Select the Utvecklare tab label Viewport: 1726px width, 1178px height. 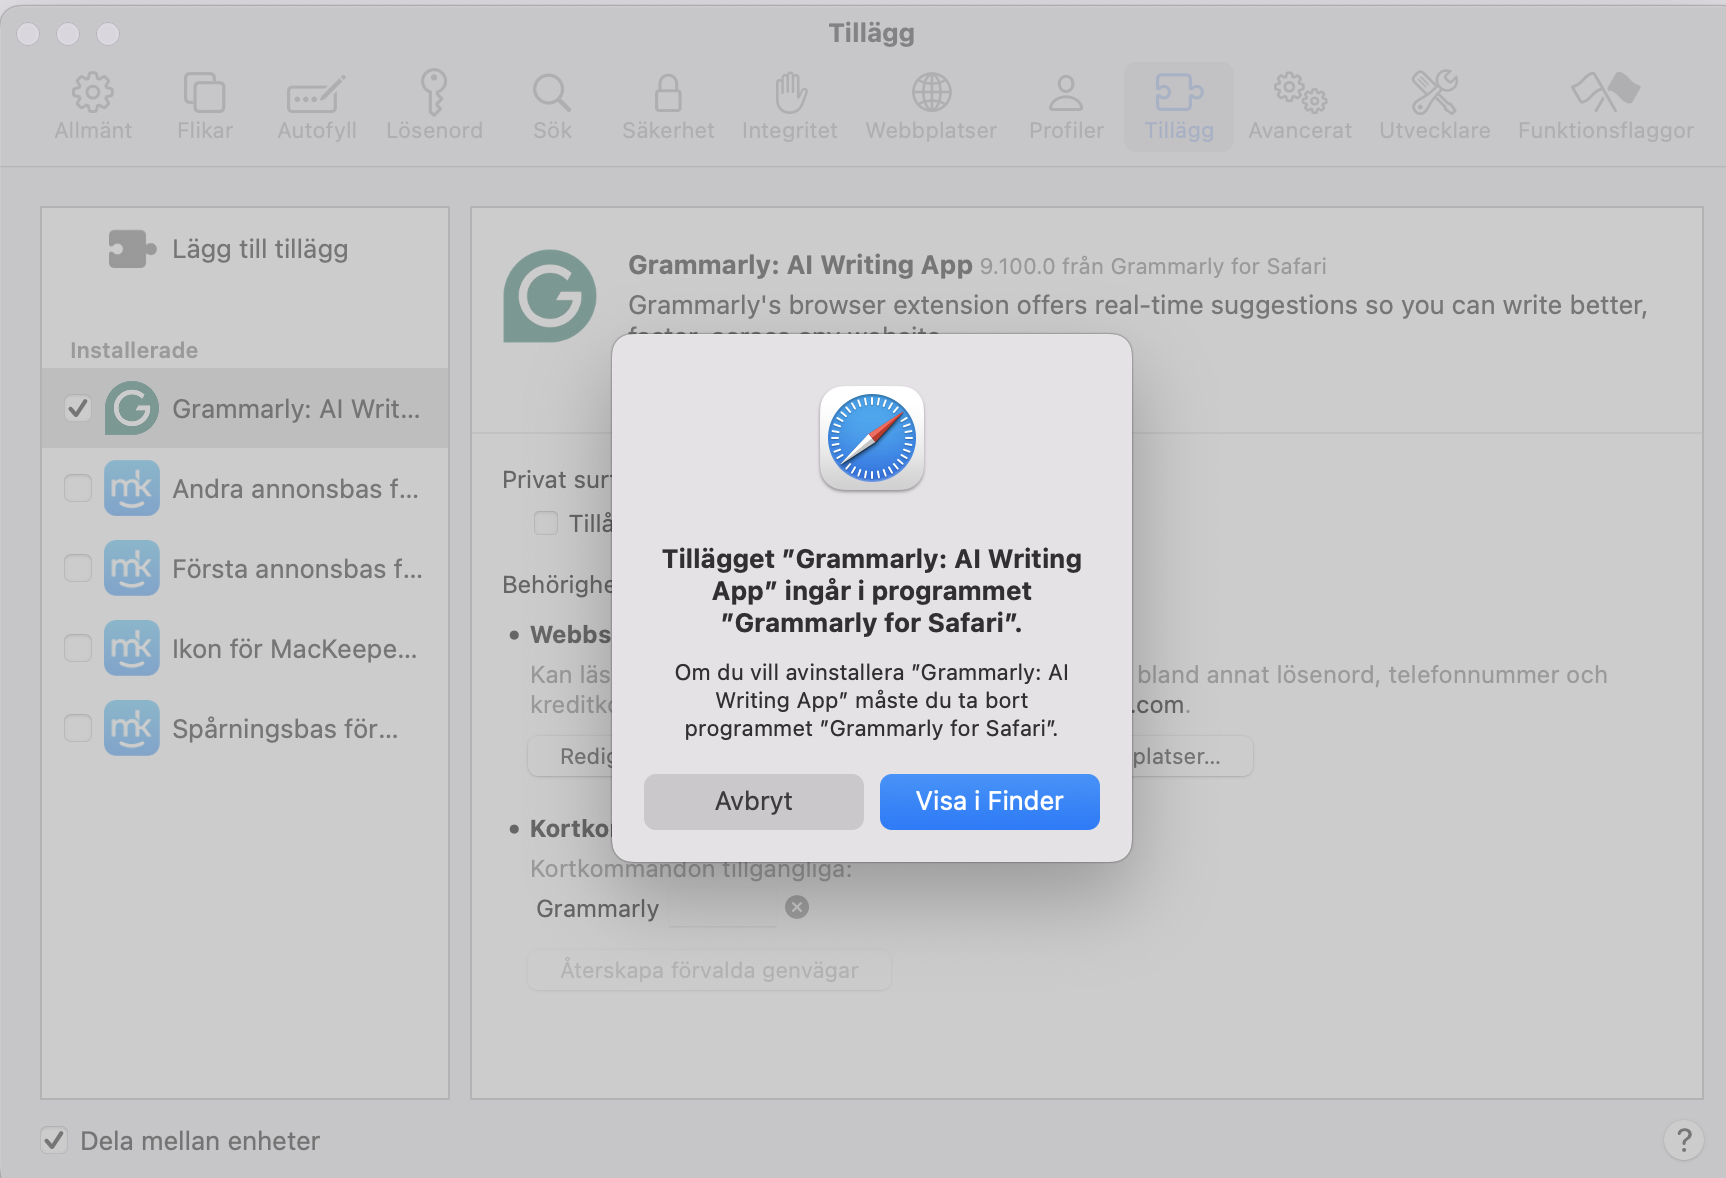(1434, 131)
